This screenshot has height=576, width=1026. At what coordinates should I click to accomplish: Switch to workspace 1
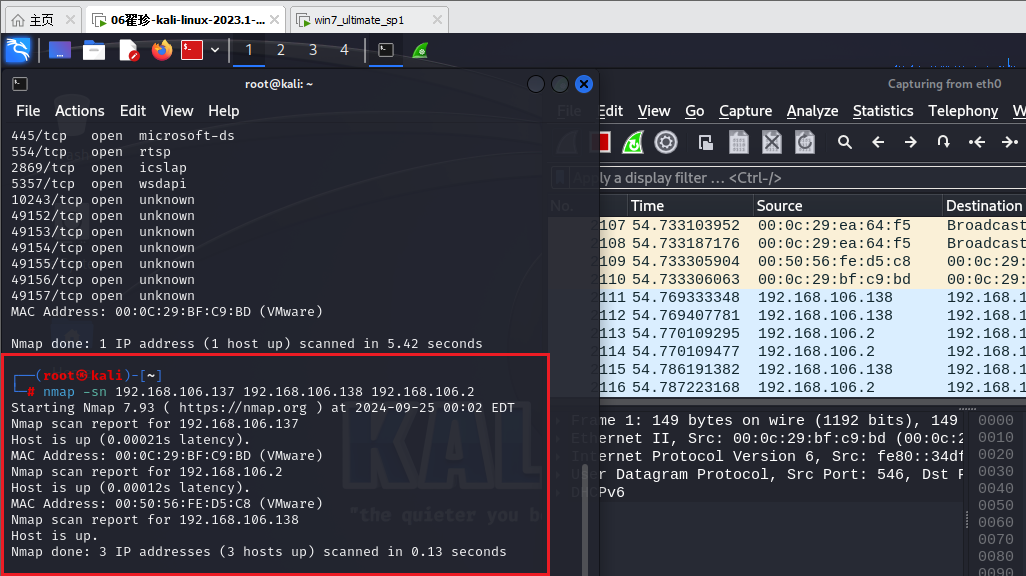point(249,50)
